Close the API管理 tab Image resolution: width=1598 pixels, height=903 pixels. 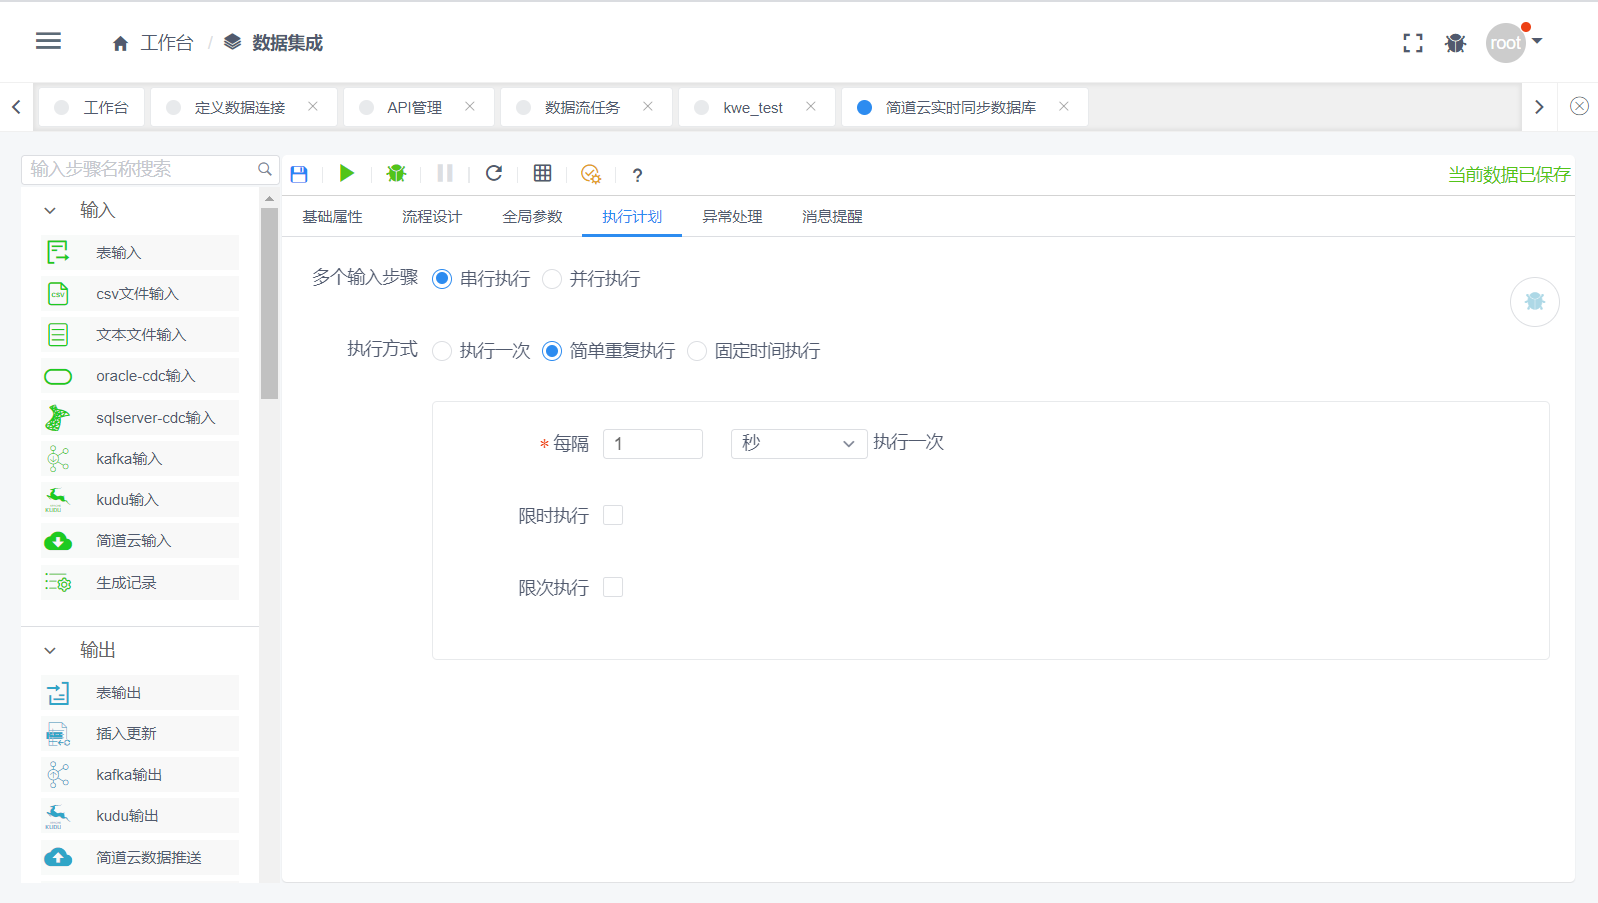coord(470,106)
